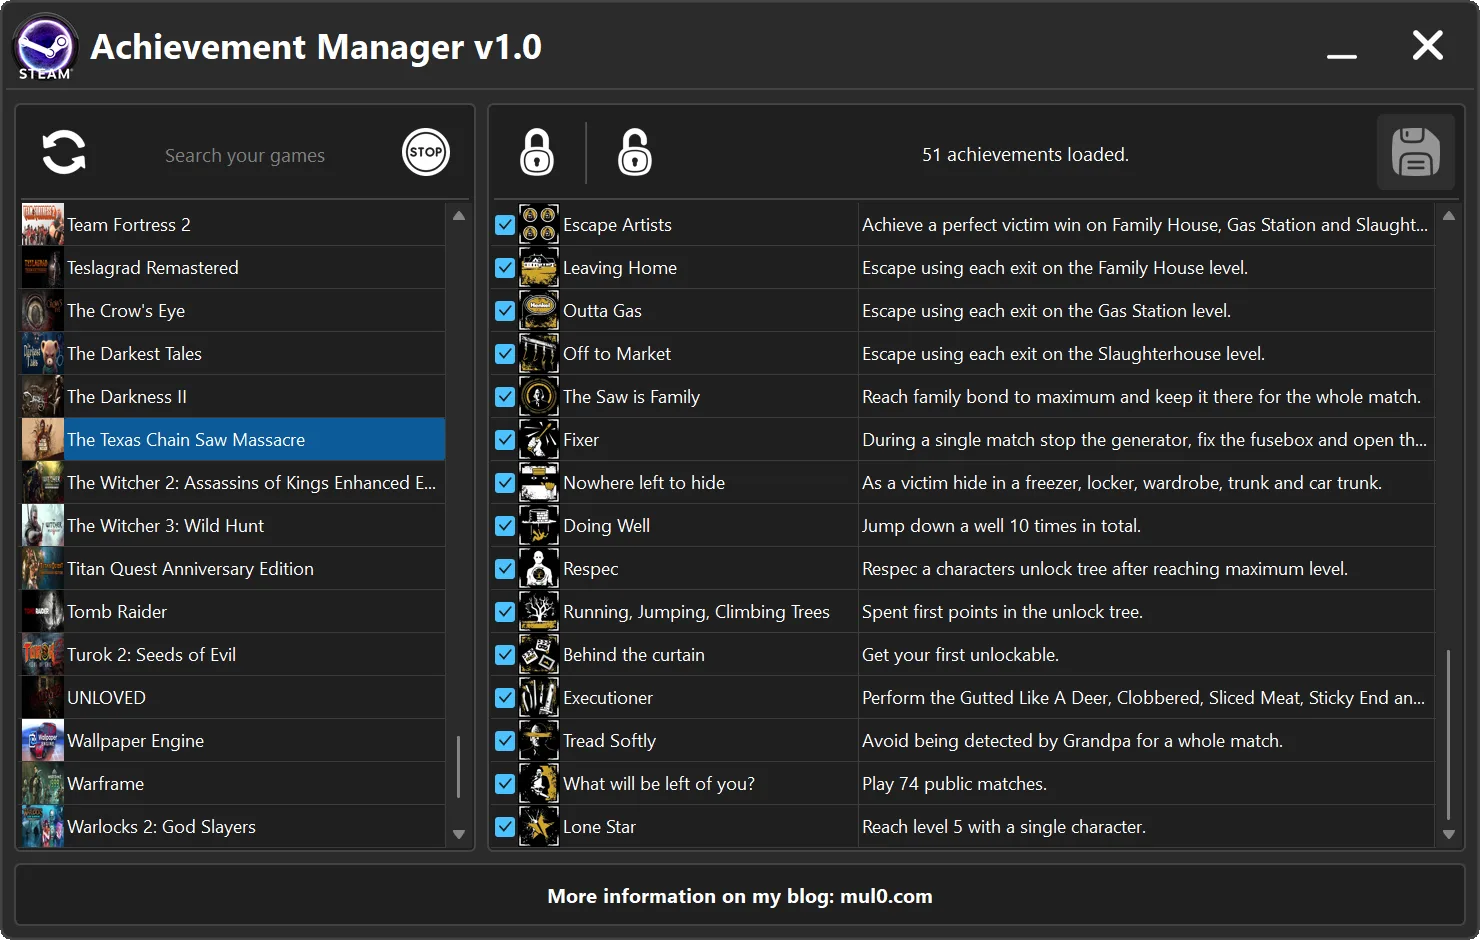Select Warlocks 2: God Slayers
The height and width of the screenshot is (940, 1480).
point(233,826)
